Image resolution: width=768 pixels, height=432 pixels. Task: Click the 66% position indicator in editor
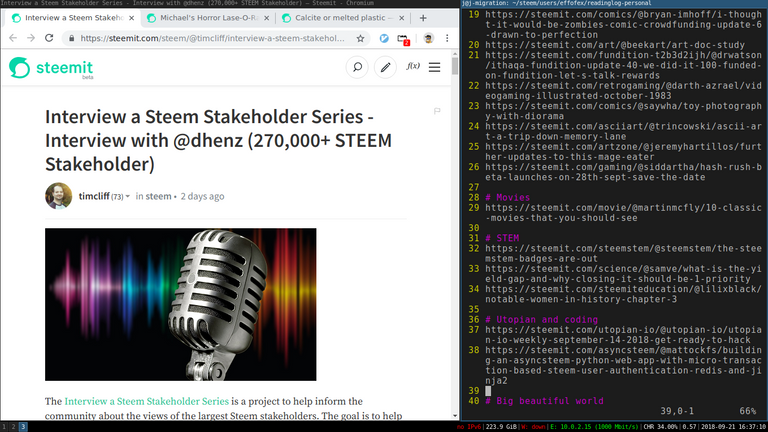click(x=747, y=411)
